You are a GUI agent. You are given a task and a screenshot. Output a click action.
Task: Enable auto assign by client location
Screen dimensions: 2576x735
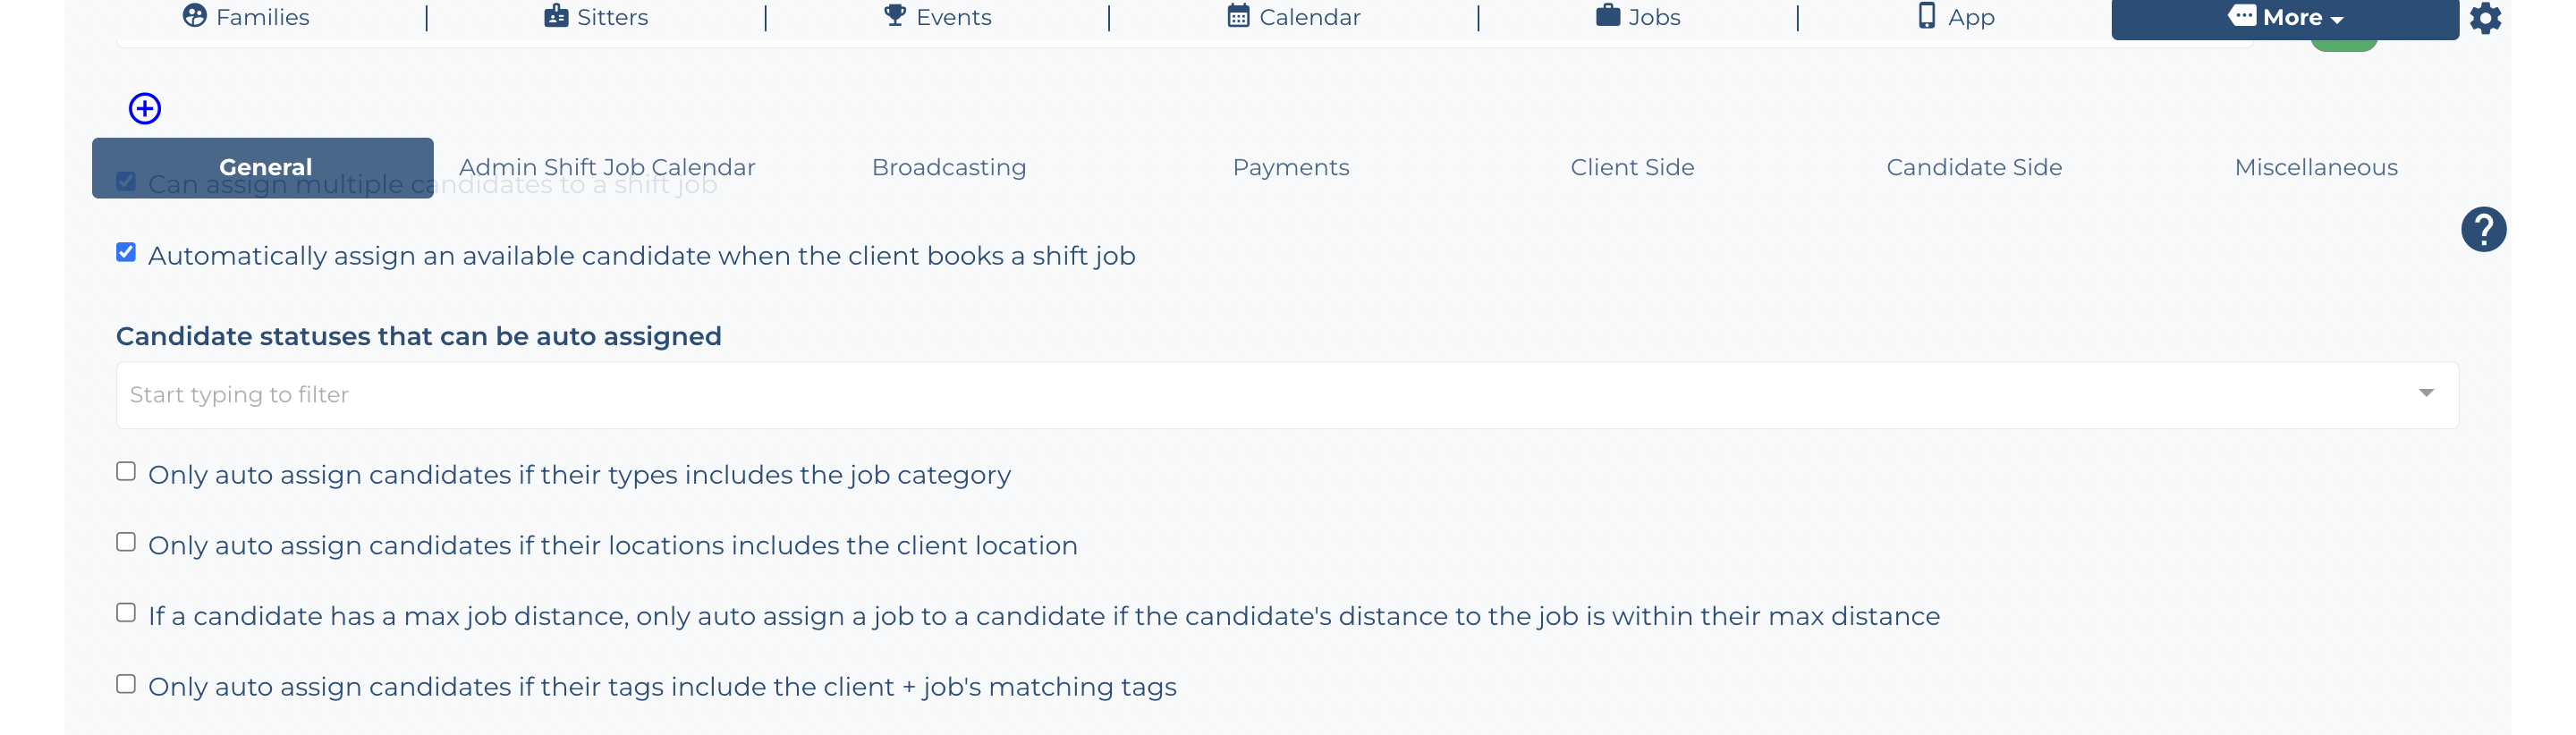point(126,543)
